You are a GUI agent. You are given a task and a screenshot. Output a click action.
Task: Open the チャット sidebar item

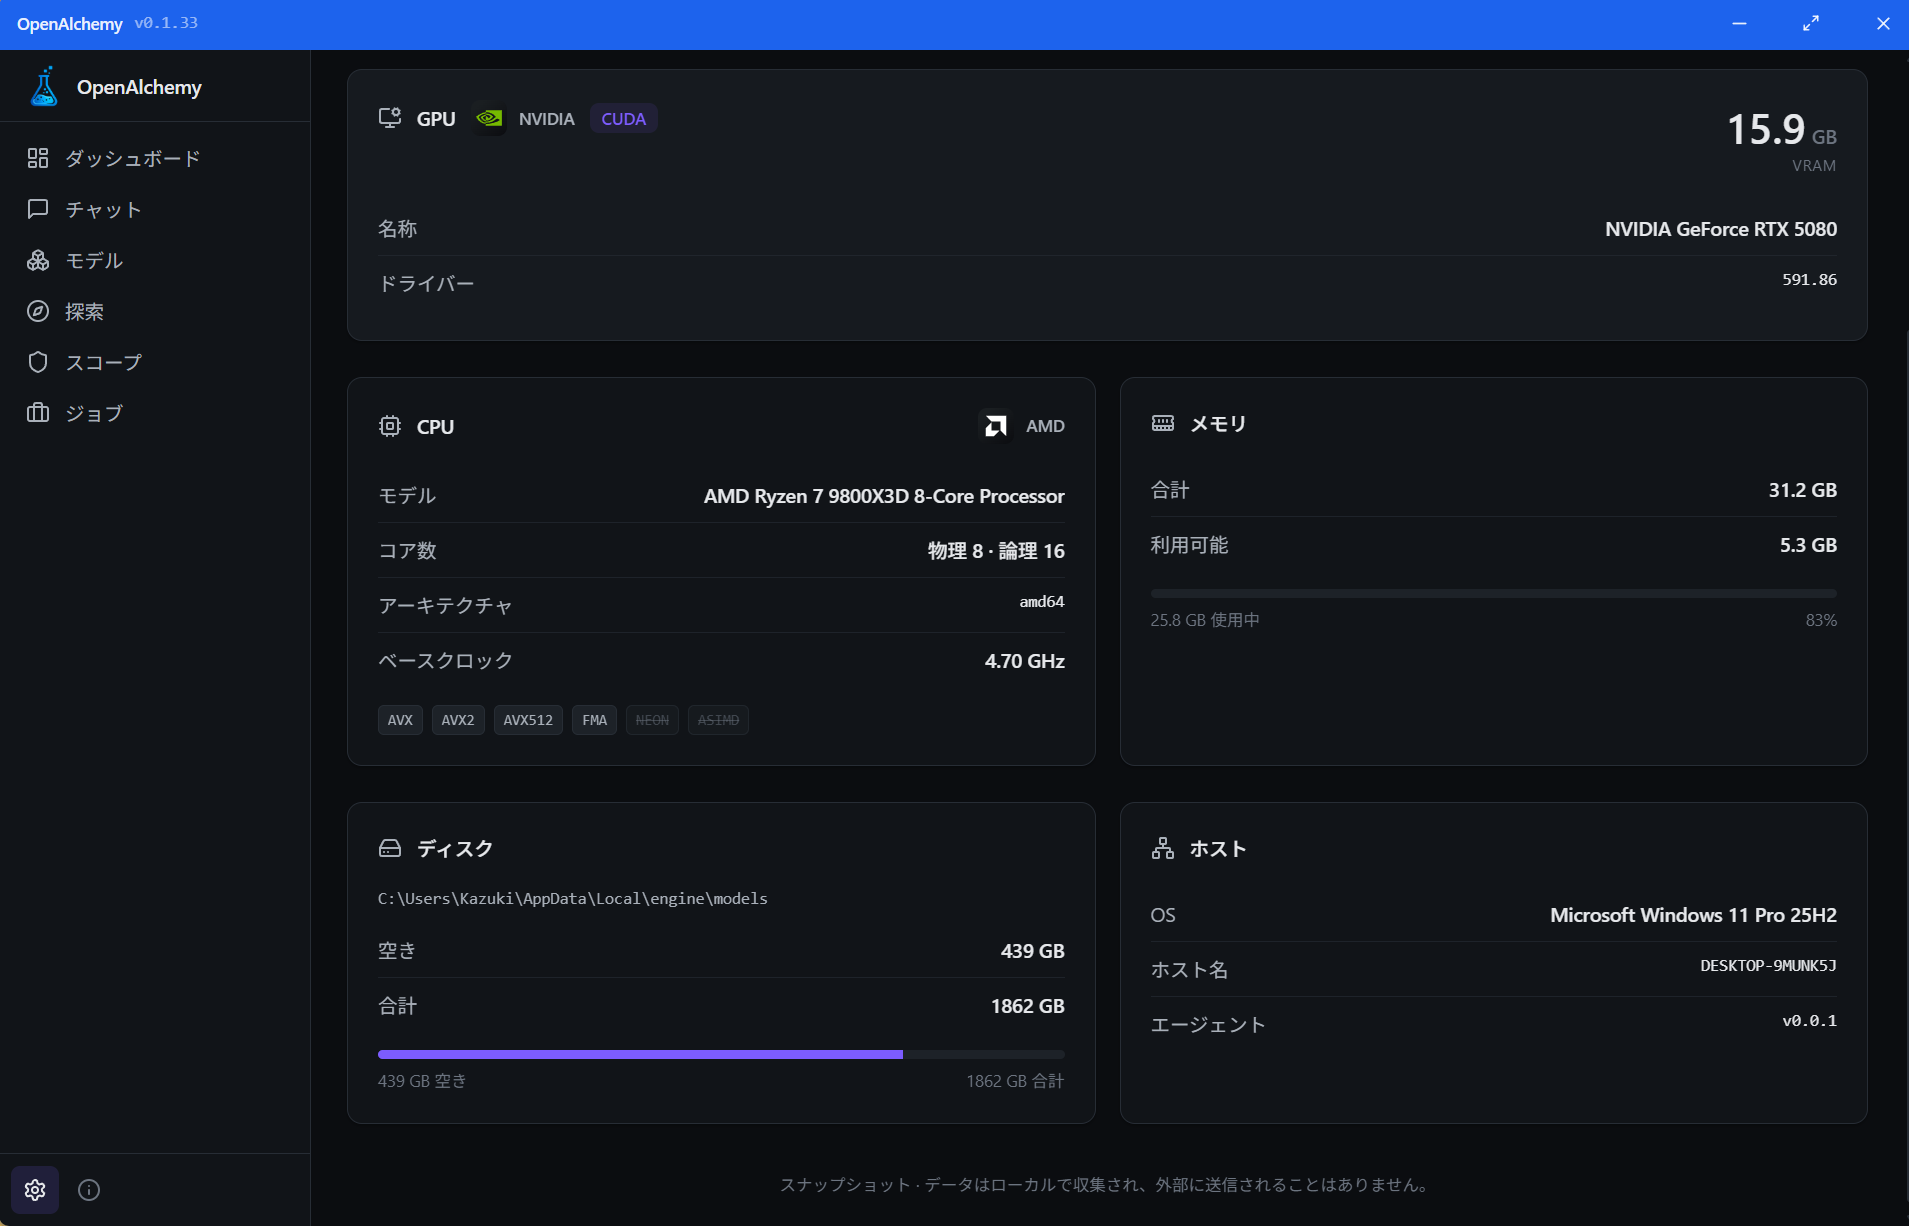155,209
